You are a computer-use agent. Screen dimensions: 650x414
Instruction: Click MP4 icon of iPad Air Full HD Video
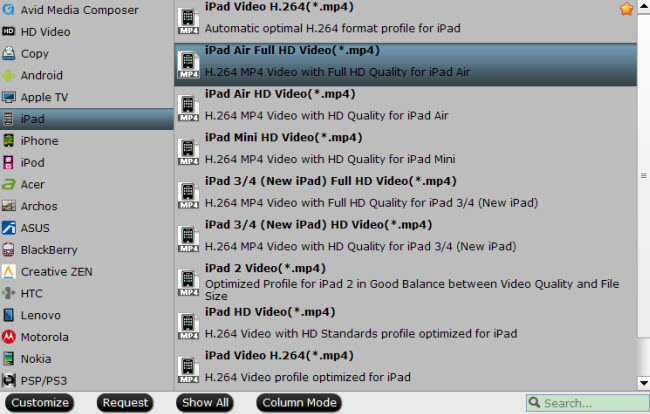(188, 64)
